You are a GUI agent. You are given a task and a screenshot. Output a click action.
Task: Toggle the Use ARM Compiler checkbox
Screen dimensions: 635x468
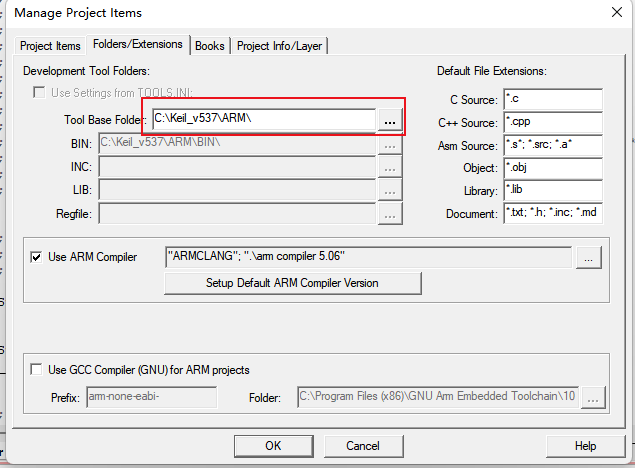coord(37,257)
